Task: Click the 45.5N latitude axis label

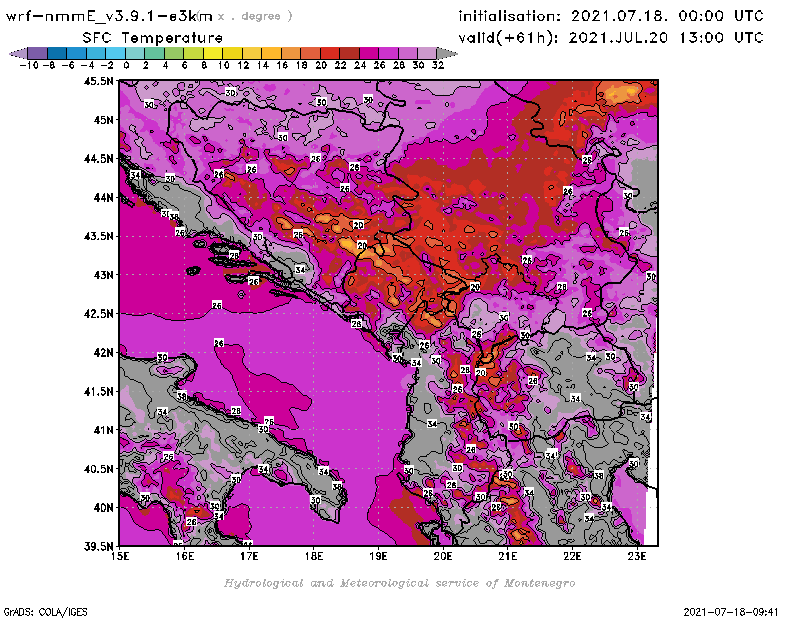Action: coord(97,81)
